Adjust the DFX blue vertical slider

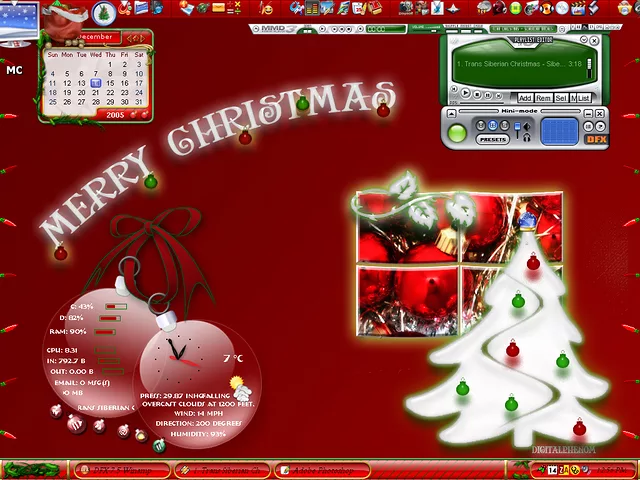coord(518,130)
